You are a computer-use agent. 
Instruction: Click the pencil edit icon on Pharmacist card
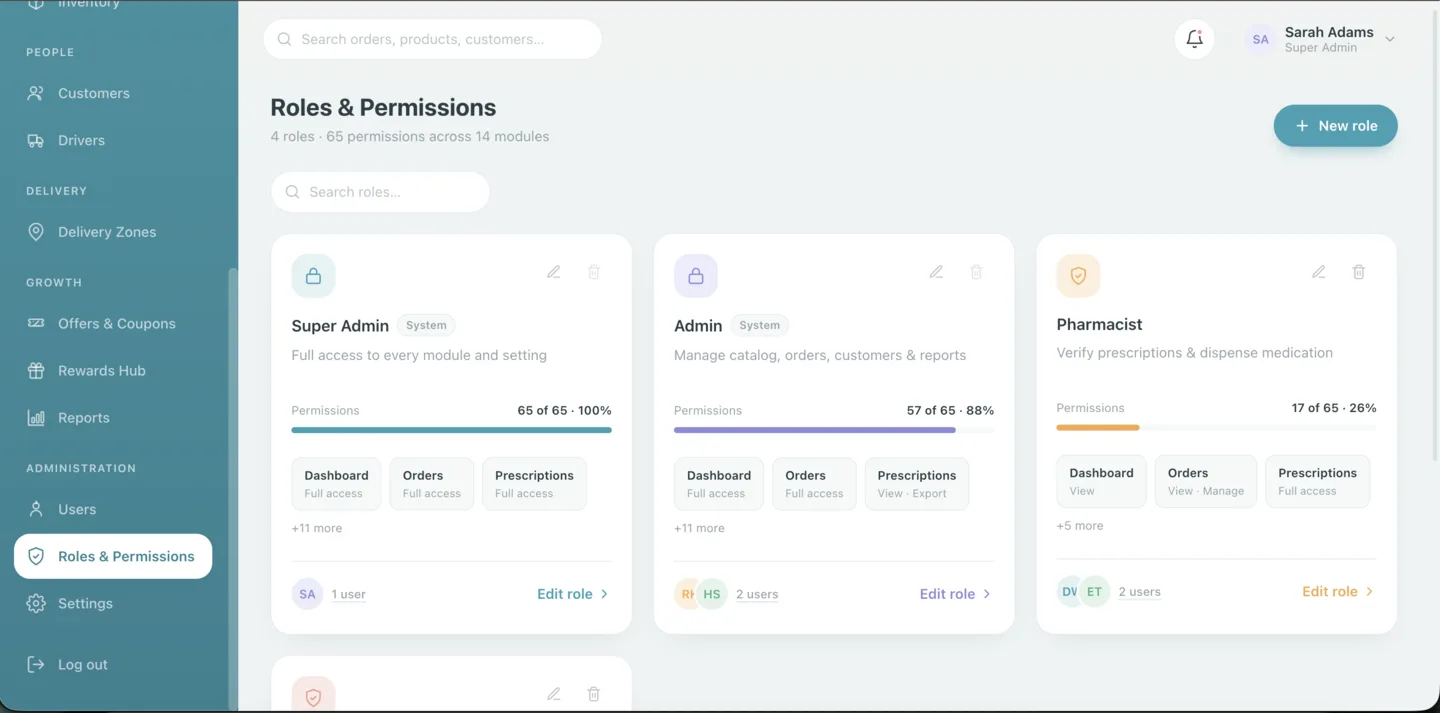point(1319,272)
